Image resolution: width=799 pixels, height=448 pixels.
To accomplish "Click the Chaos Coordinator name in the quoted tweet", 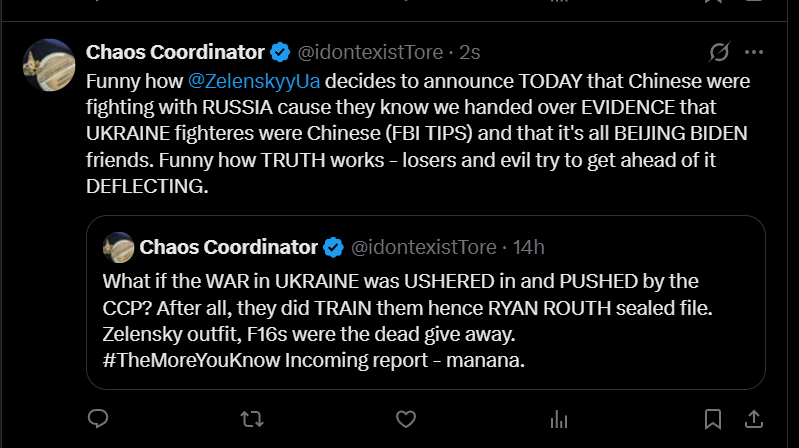I will tap(229, 246).
